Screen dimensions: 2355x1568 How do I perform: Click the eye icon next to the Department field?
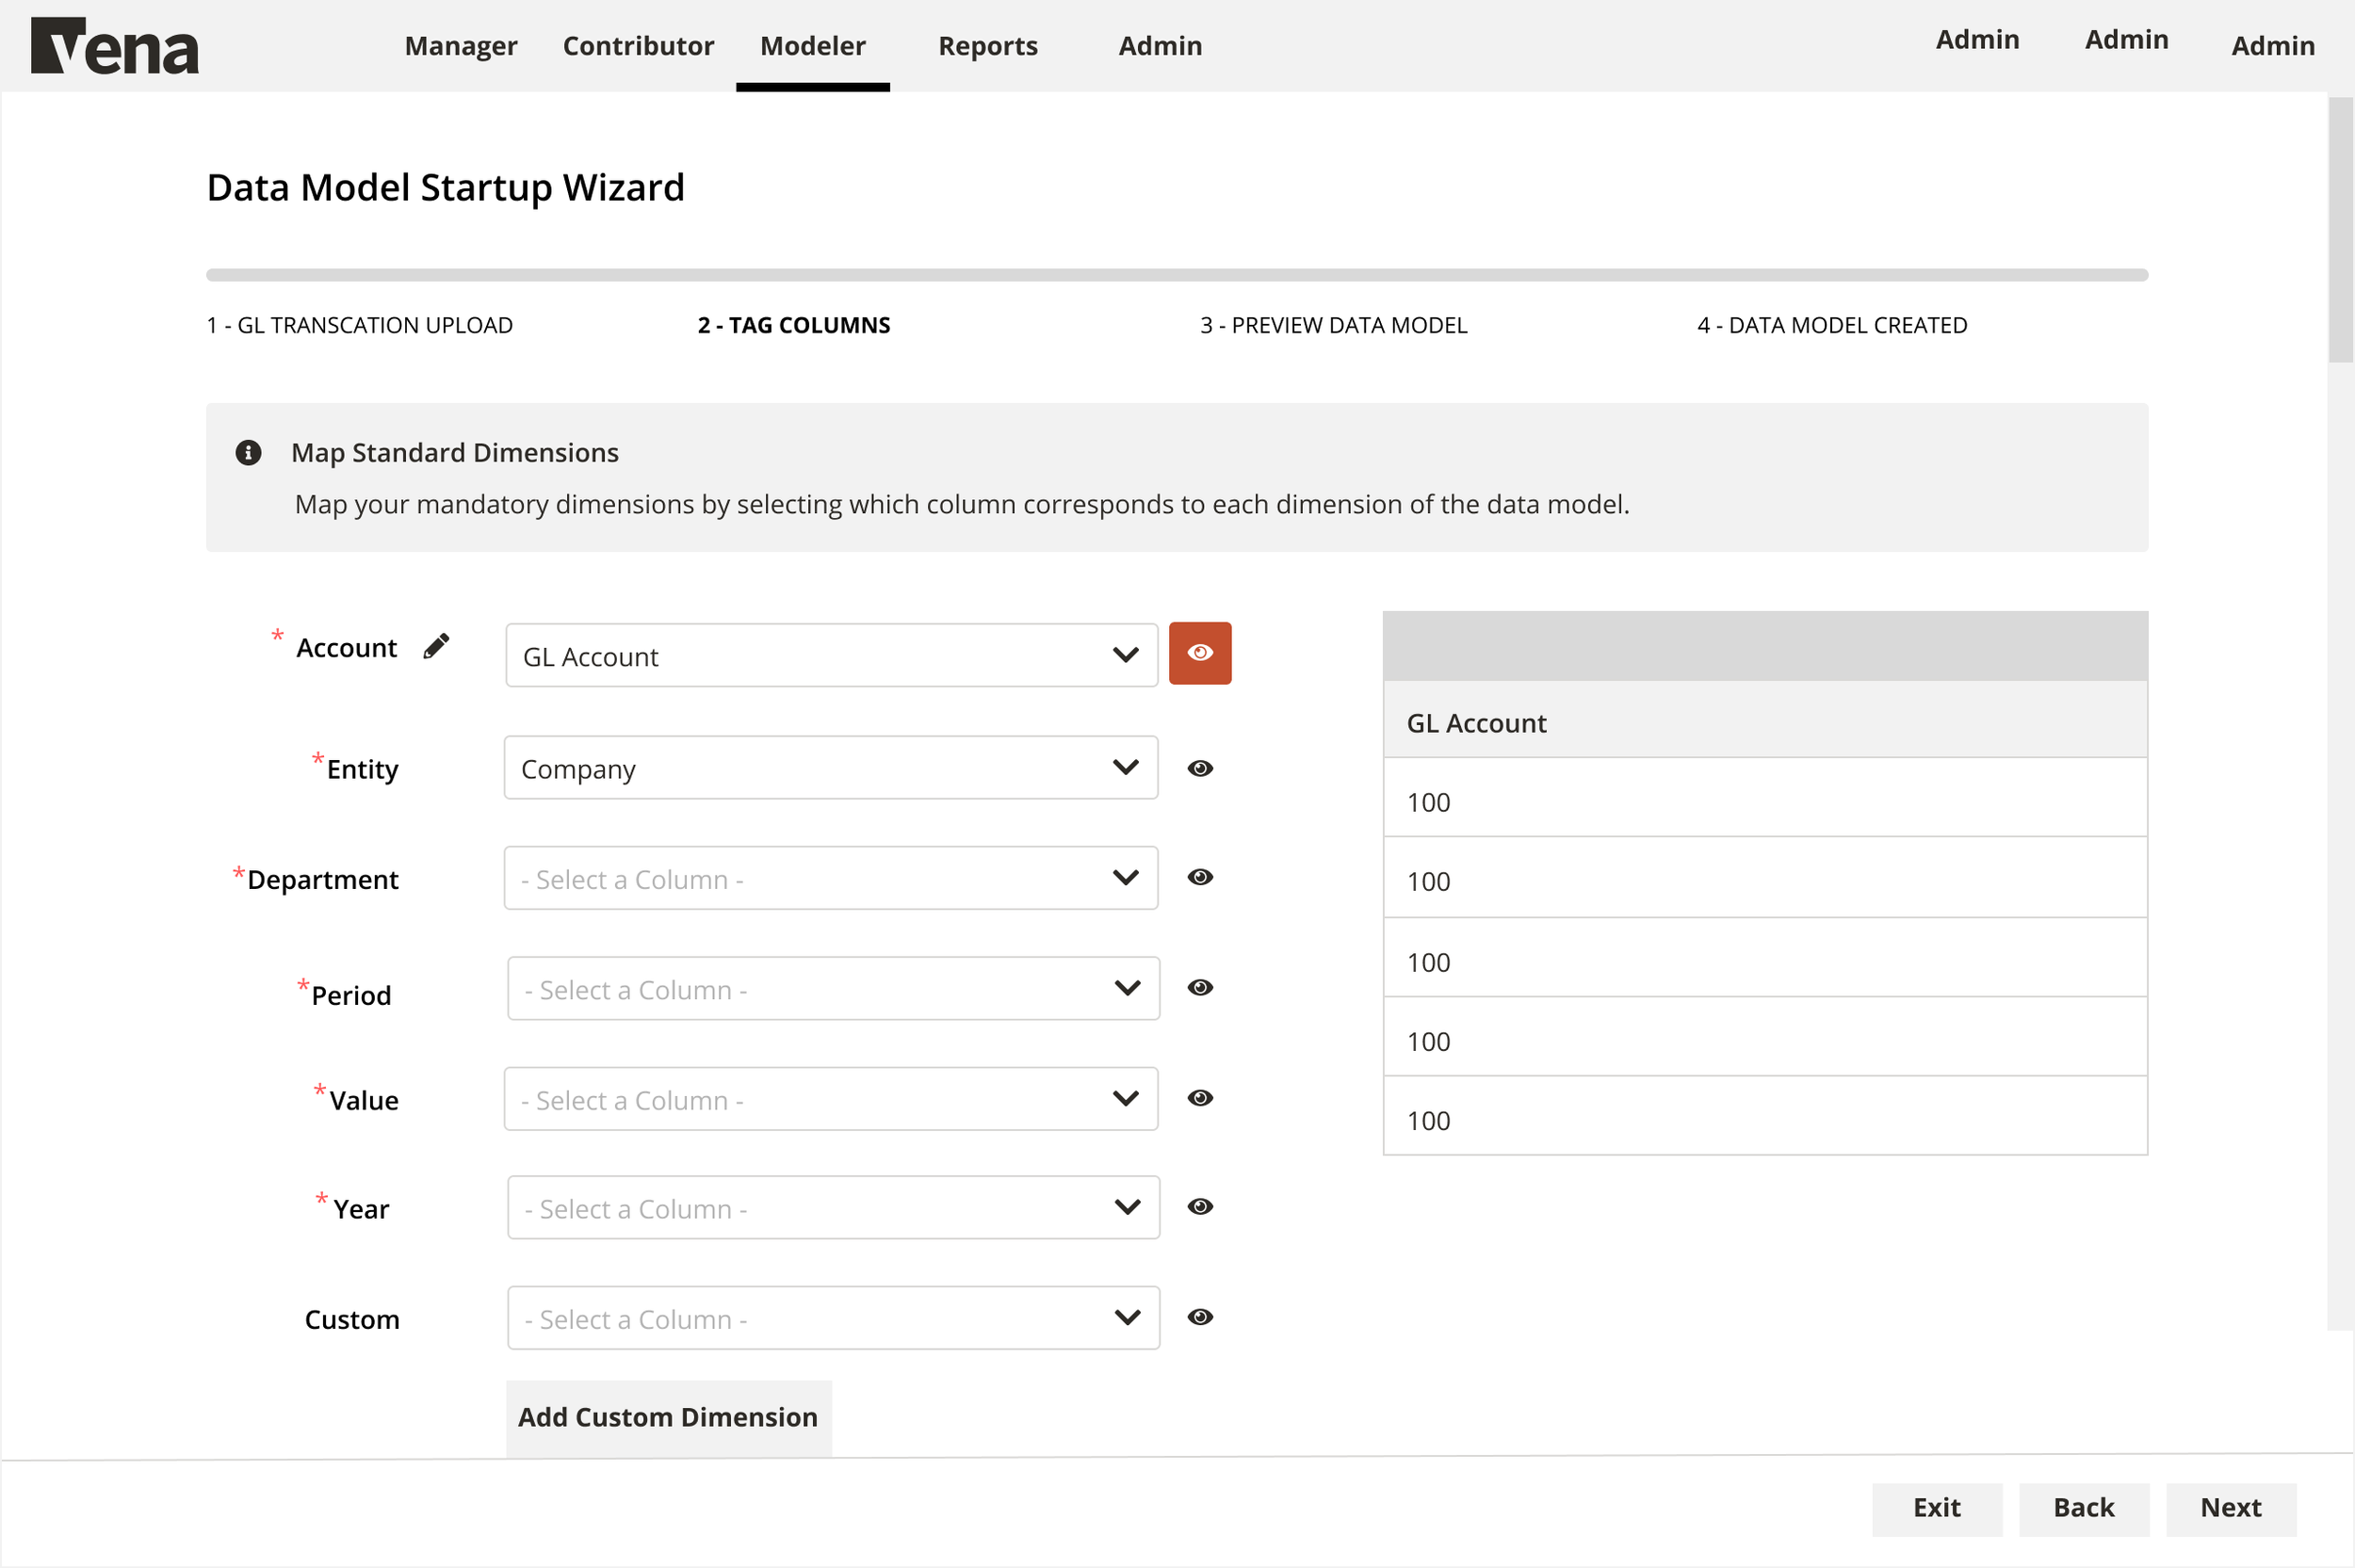1200,877
